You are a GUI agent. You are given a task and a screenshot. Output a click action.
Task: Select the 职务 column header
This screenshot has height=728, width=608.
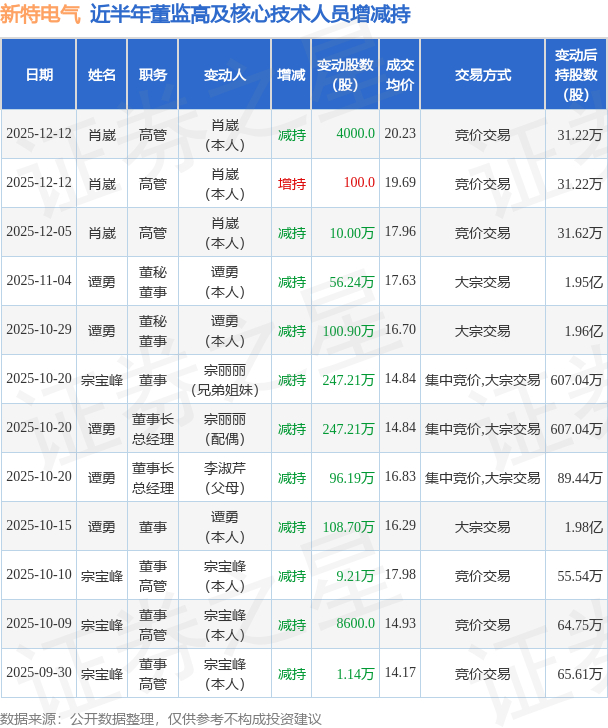click(153, 75)
